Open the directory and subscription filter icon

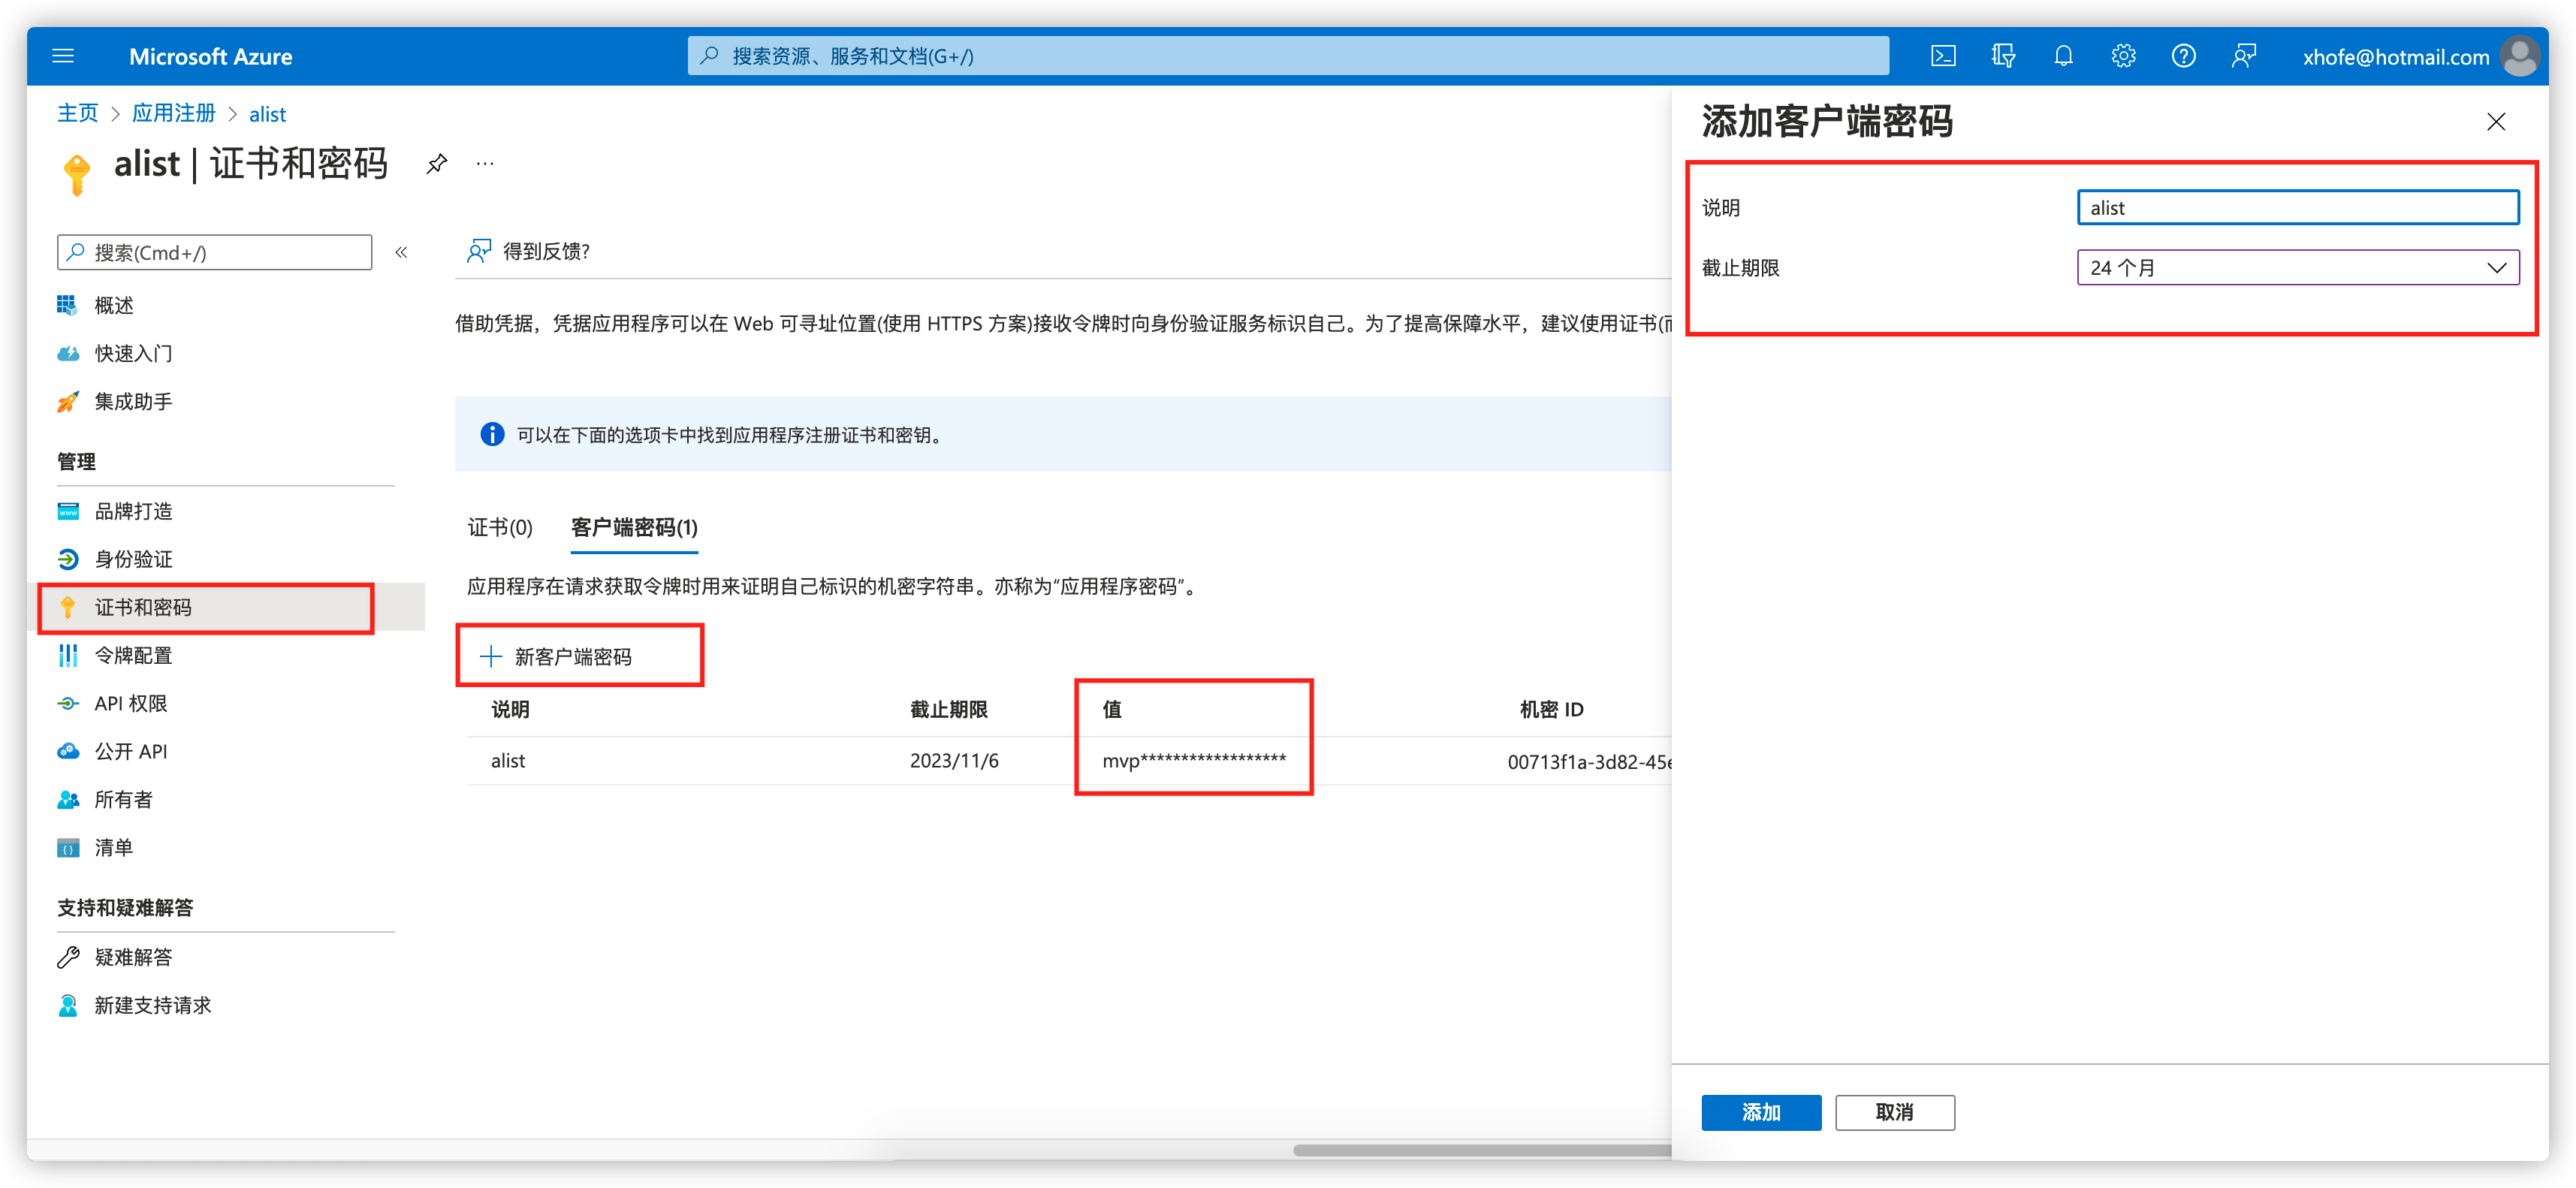pos(2003,56)
